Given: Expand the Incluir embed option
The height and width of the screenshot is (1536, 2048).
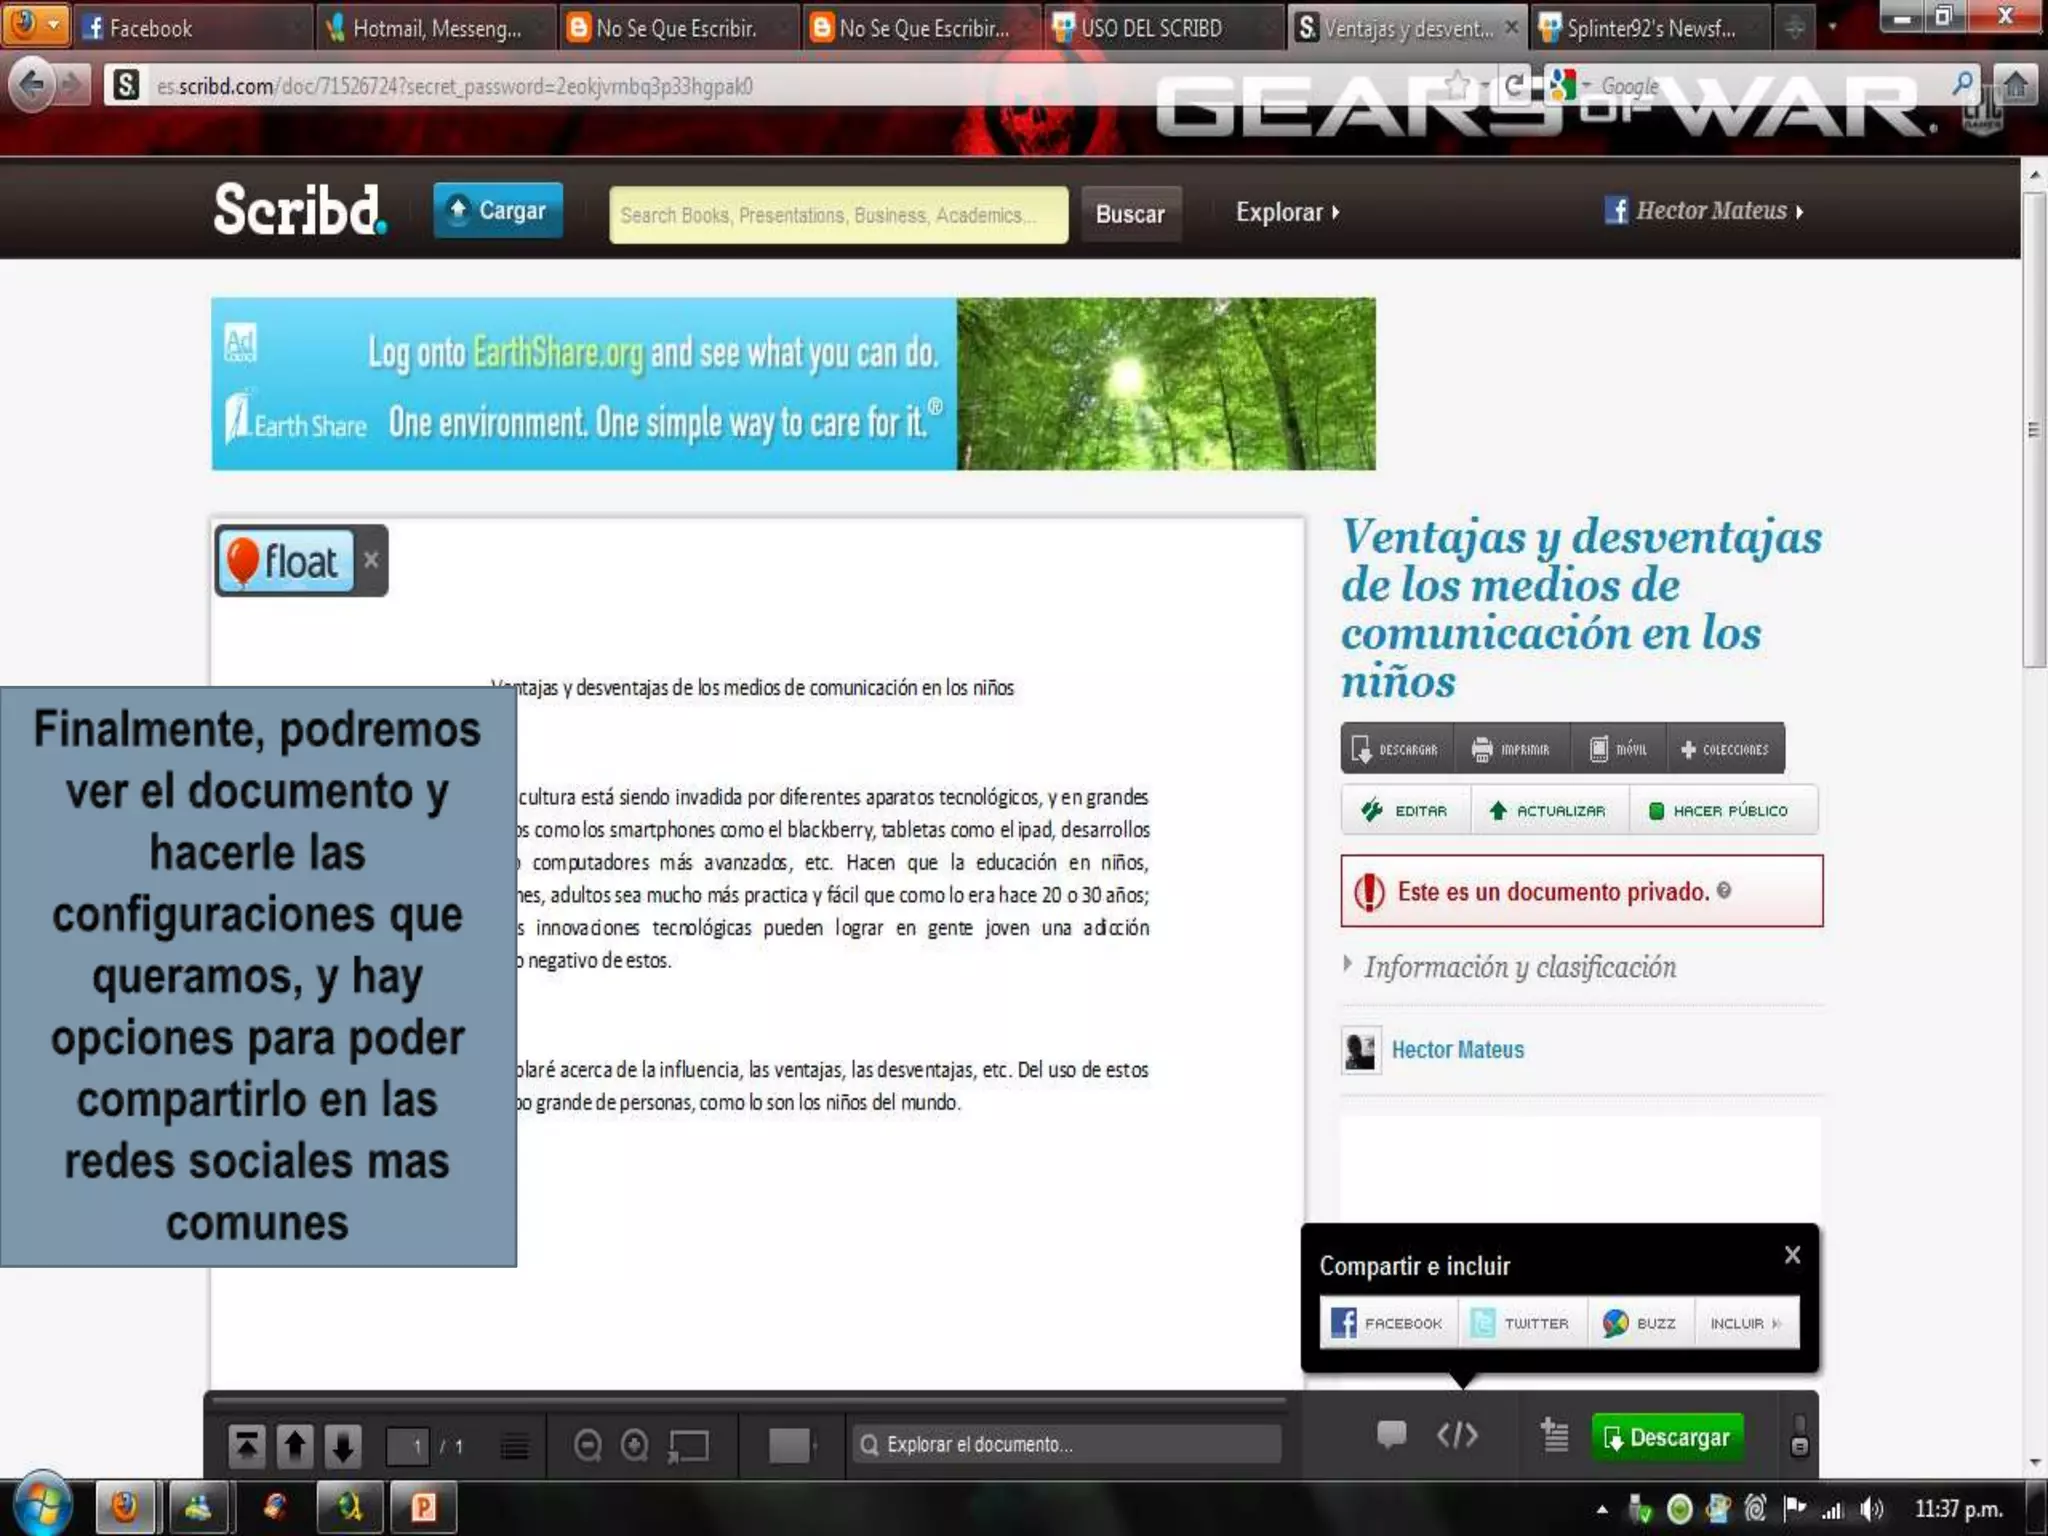Looking at the screenshot, I should [1746, 1323].
